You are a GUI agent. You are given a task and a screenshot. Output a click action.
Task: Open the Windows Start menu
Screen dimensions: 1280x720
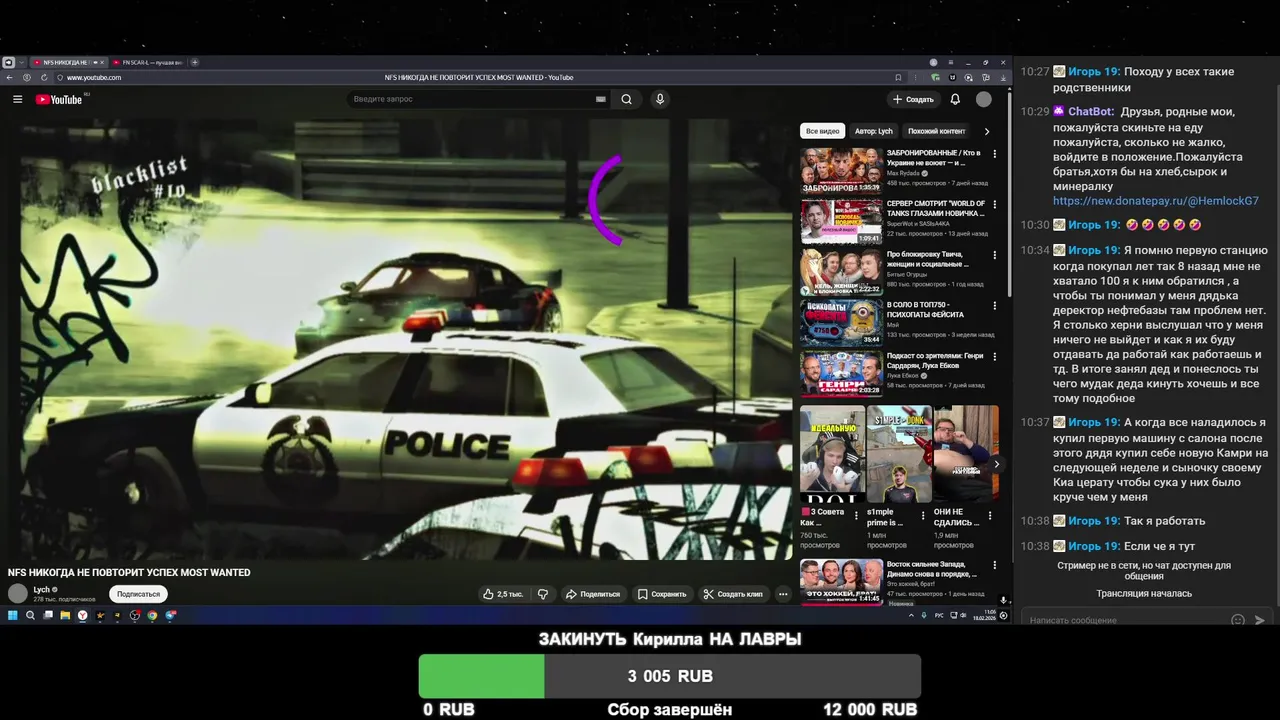tap(13, 615)
